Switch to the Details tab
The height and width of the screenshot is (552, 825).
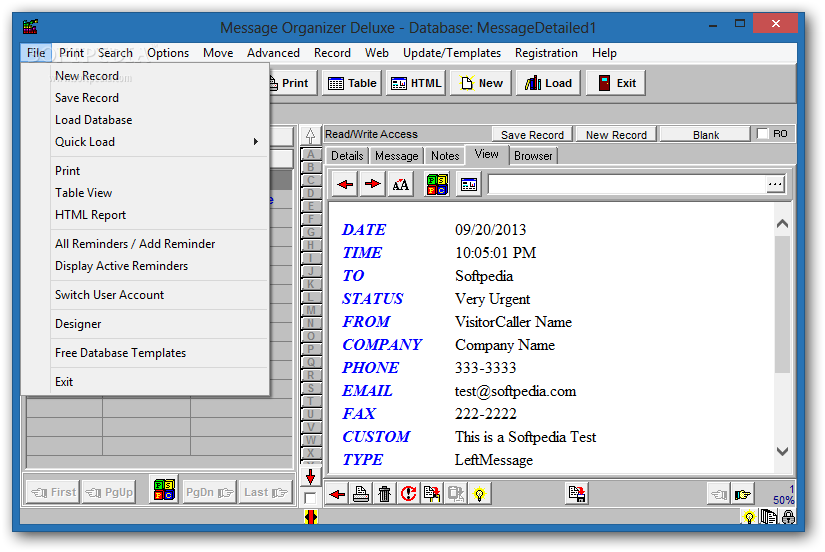[347, 156]
